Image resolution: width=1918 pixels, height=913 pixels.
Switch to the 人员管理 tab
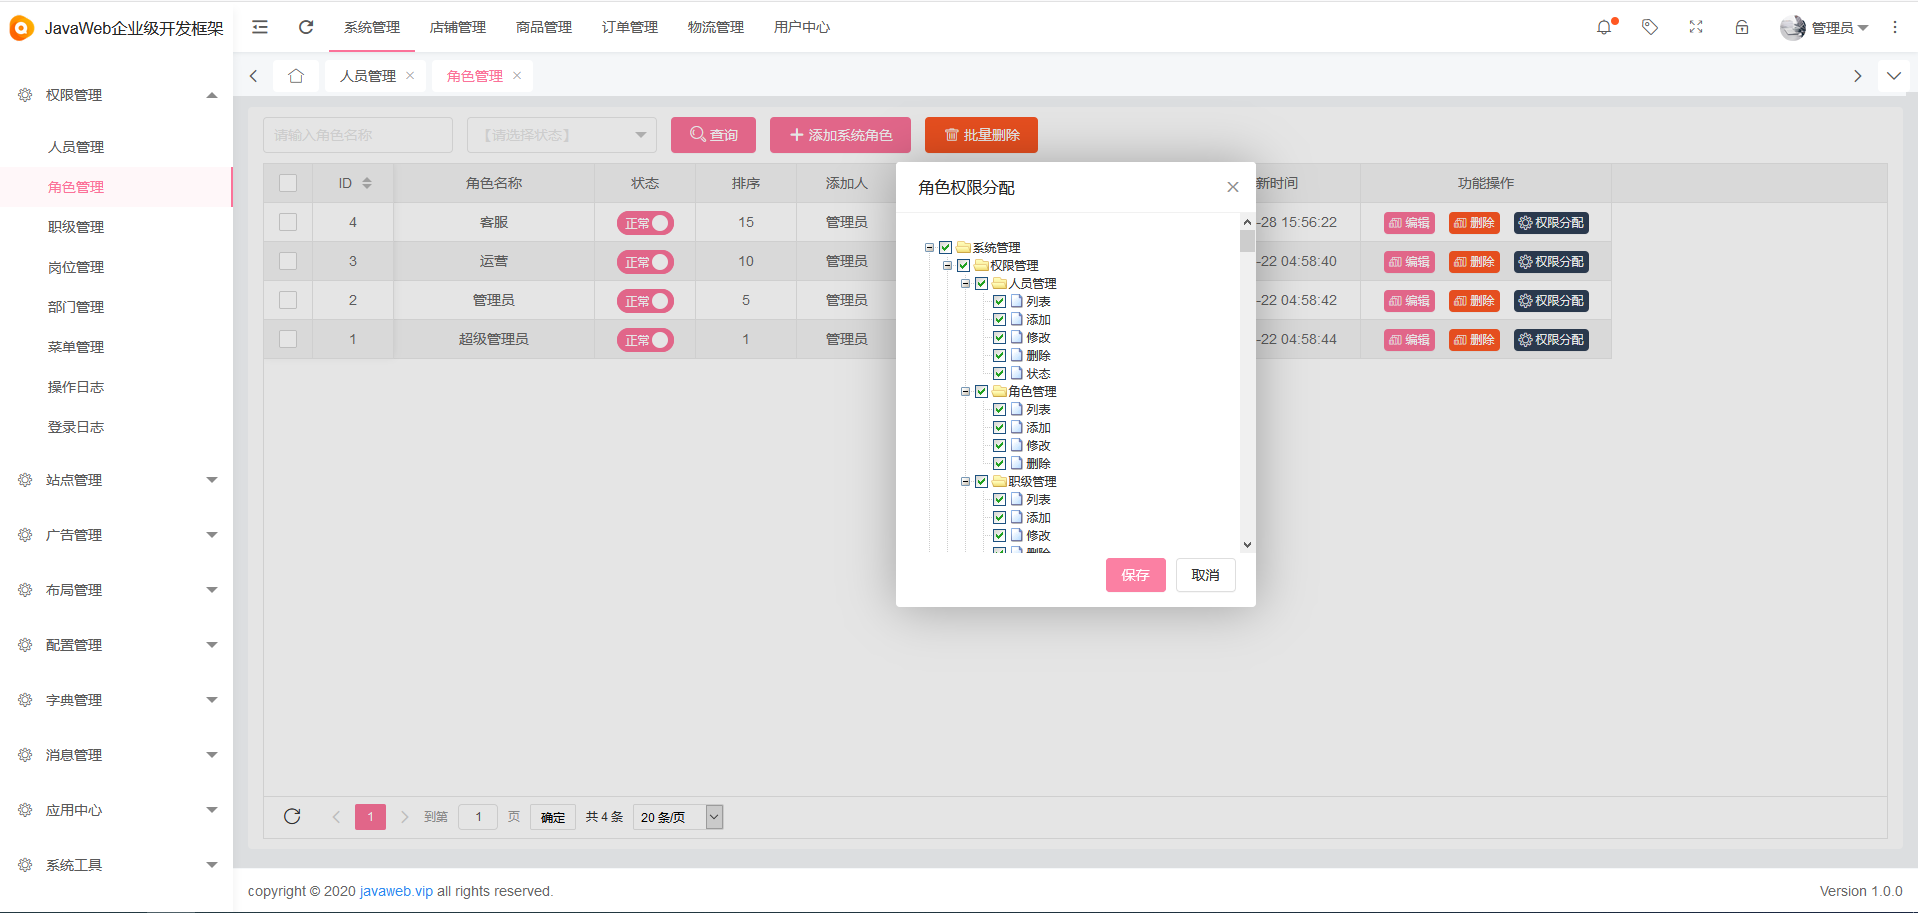[x=369, y=75]
